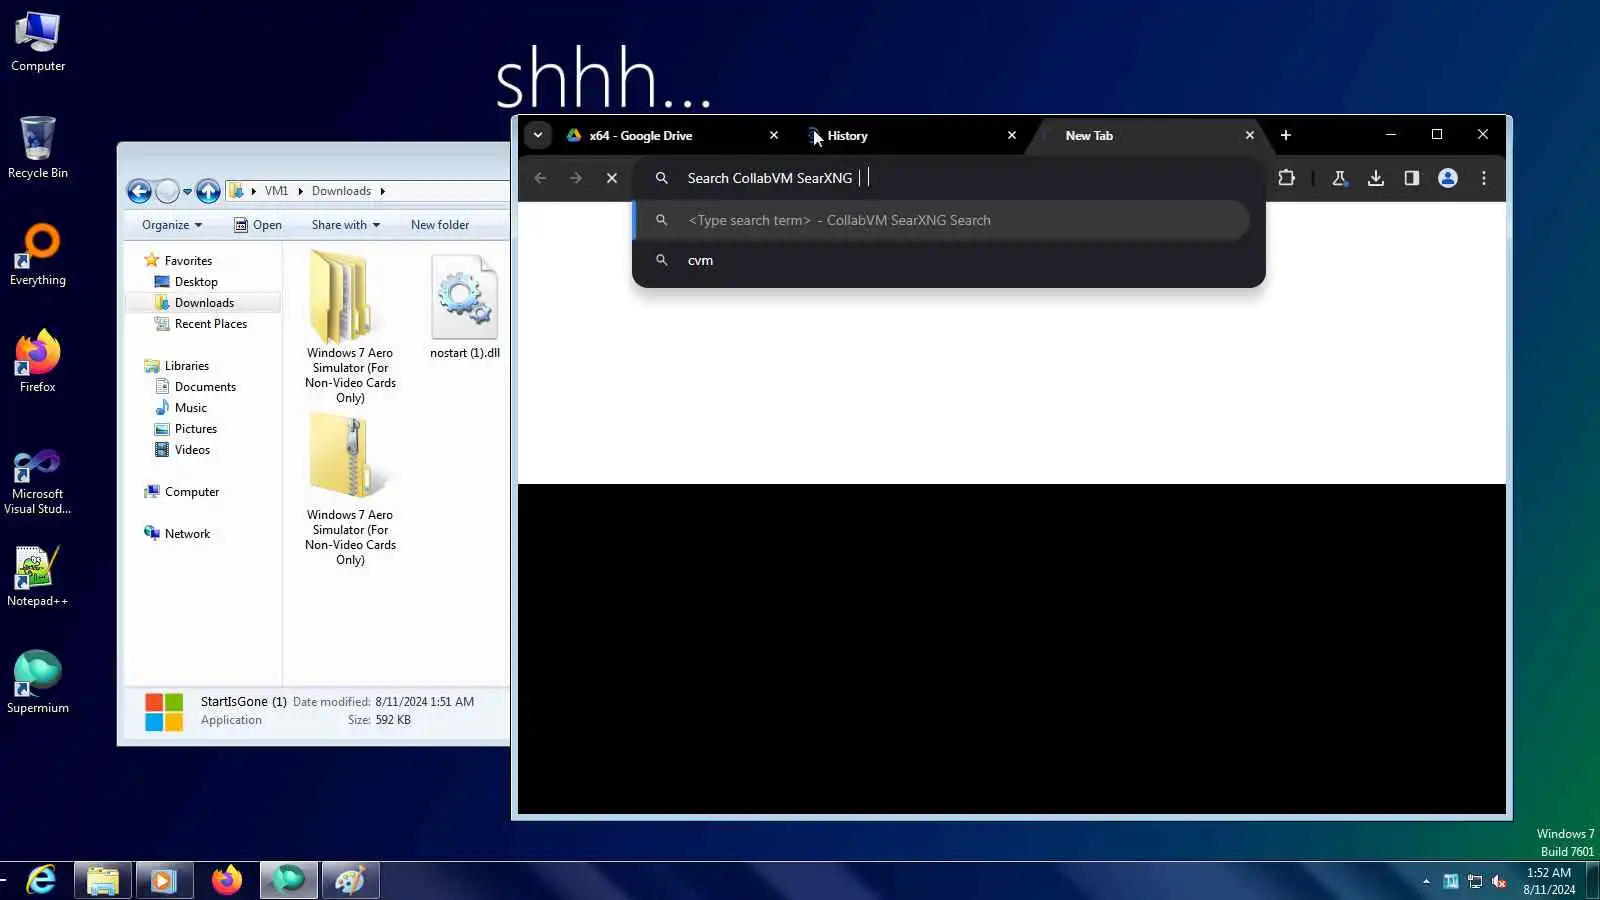Viewport: 1600px width, 900px height.
Task: Click the Libraries heading in Explorer sidebar
Action: pyautogui.click(x=187, y=366)
